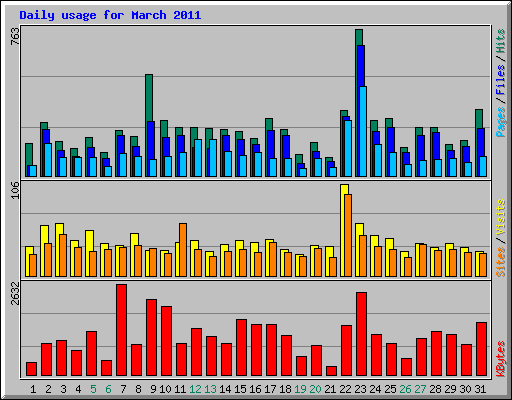
Task: Click day label 31 on x-axis
Action: tap(480, 389)
